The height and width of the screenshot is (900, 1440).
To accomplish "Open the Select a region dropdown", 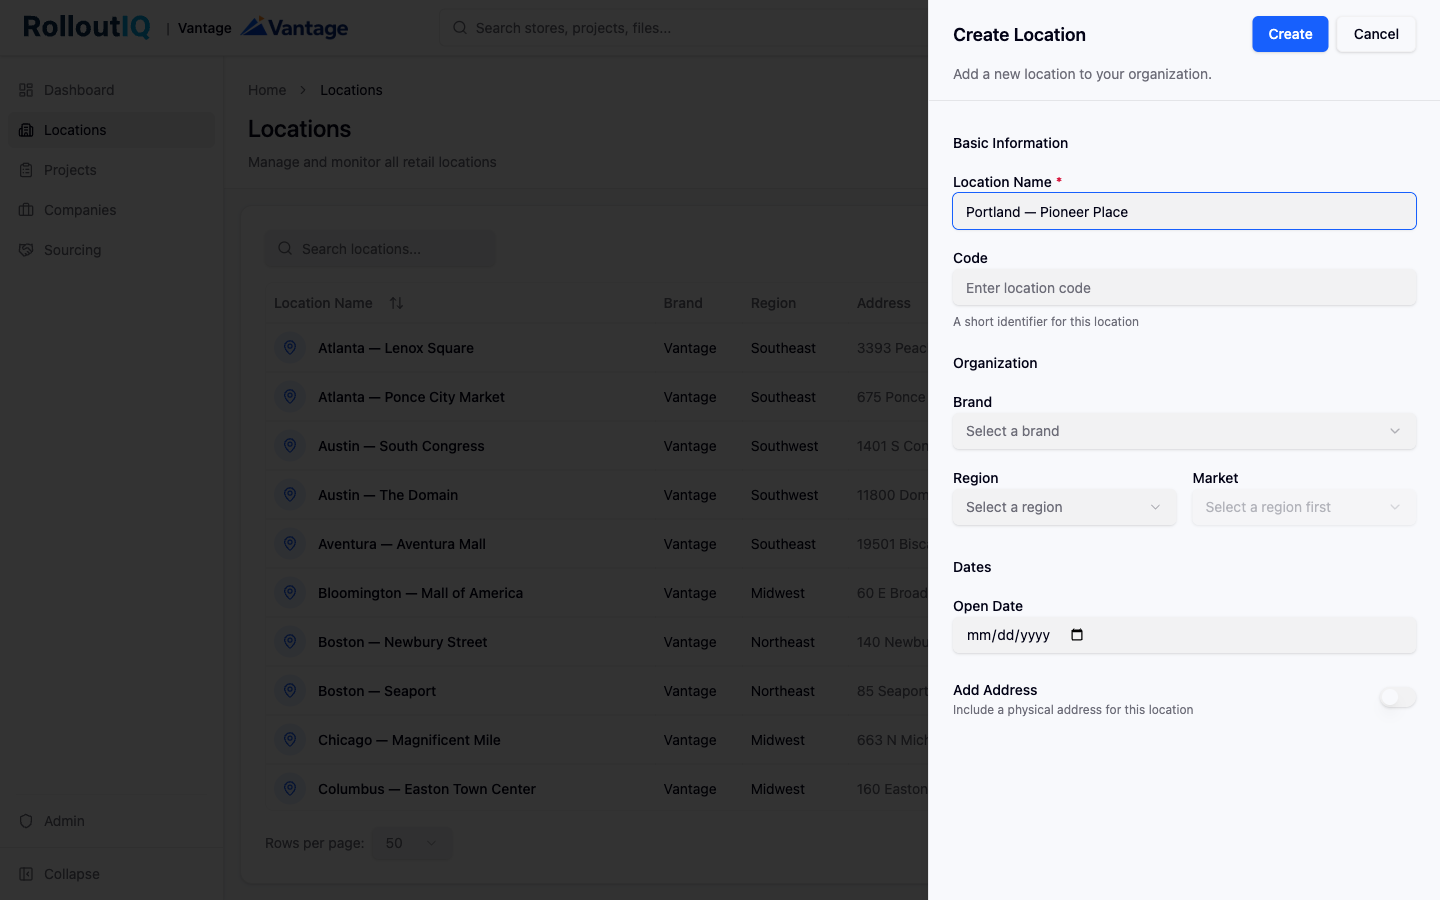I will [1064, 507].
